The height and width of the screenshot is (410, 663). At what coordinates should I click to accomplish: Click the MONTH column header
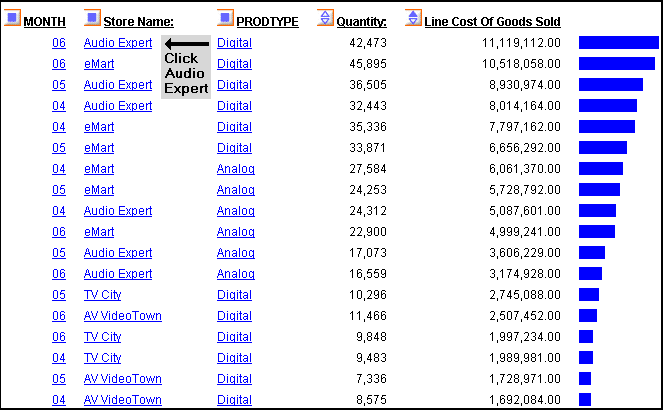44,22
